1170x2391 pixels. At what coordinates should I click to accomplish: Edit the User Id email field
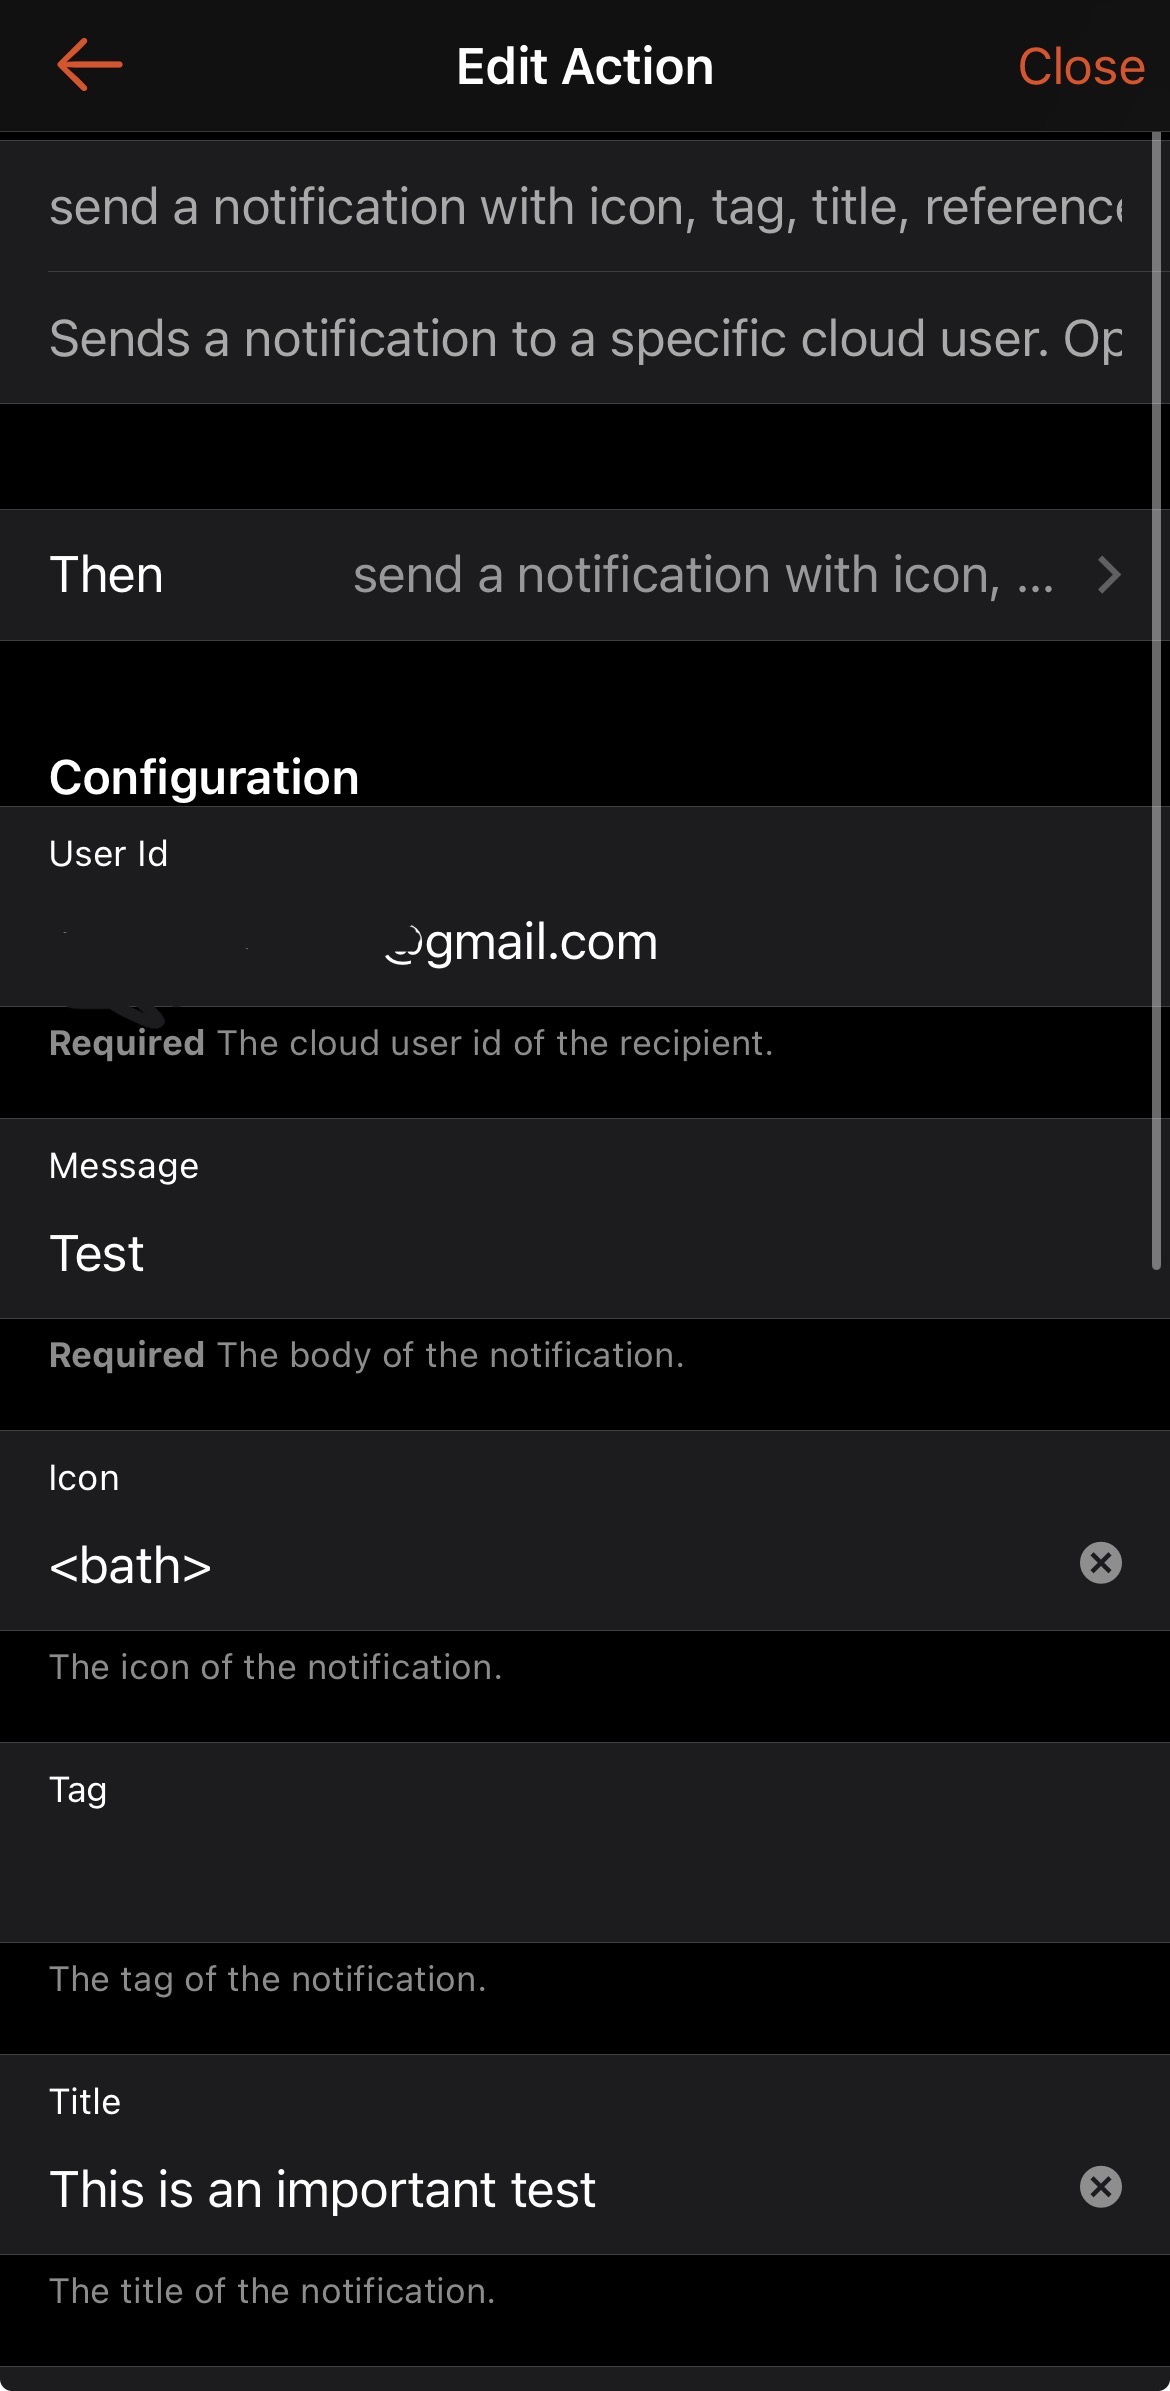[x=520, y=942]
